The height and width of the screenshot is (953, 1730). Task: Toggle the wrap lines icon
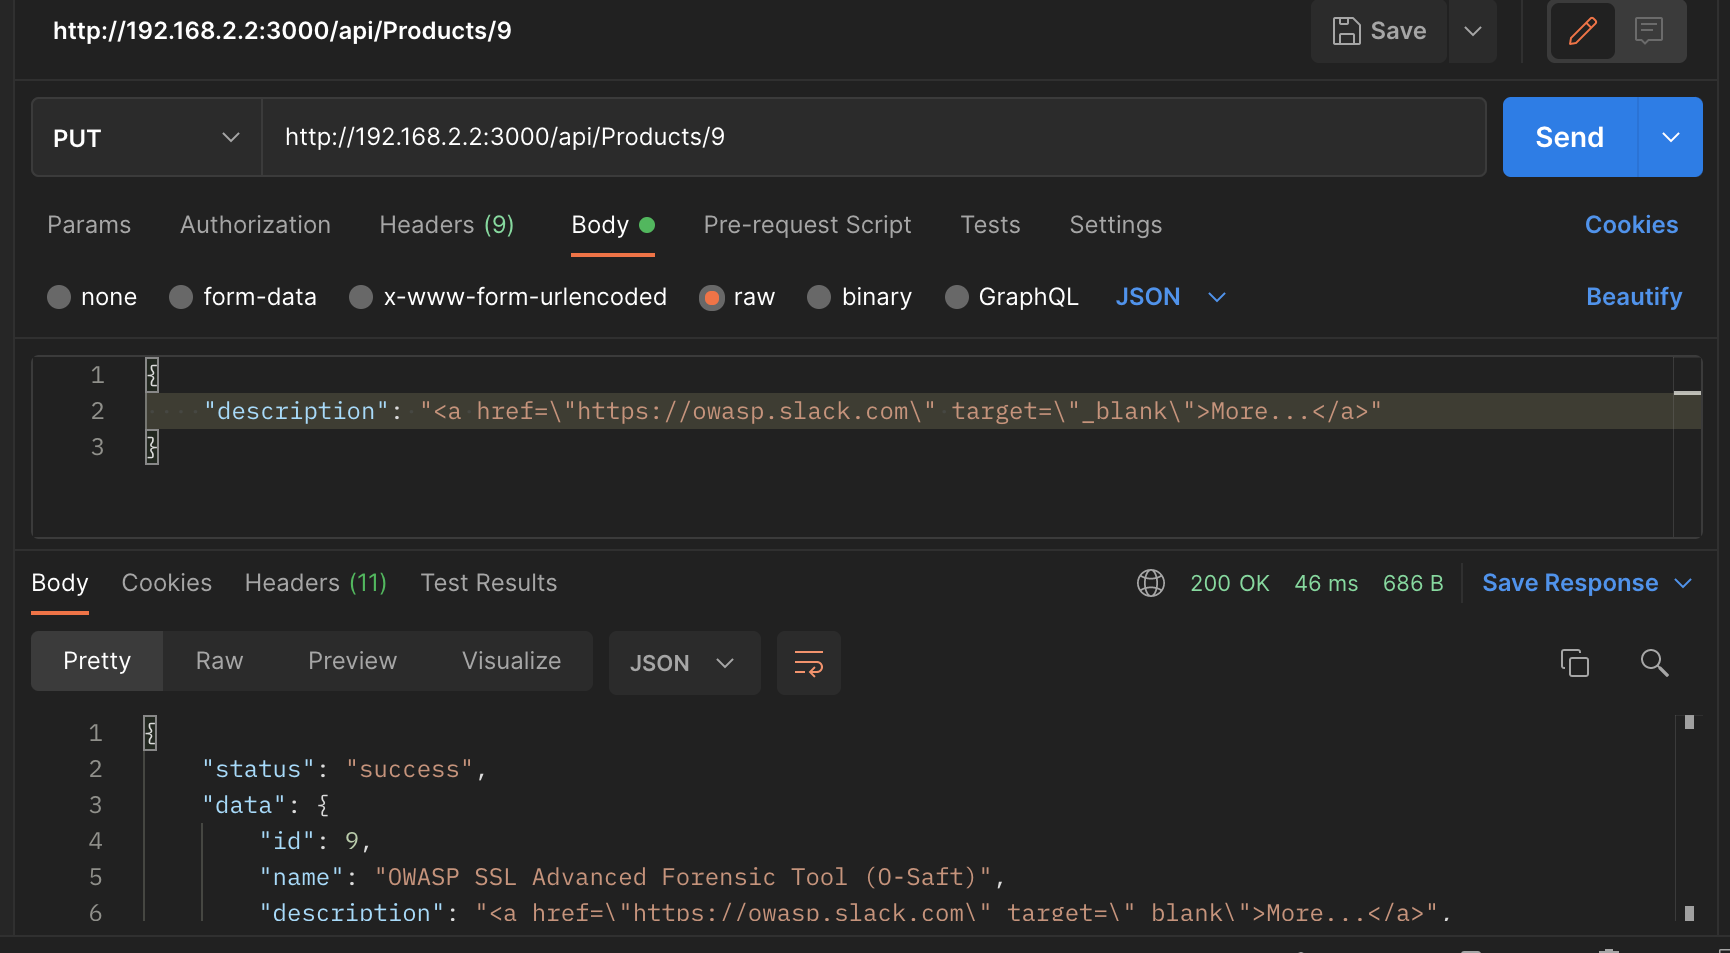[x=809, y=663]
